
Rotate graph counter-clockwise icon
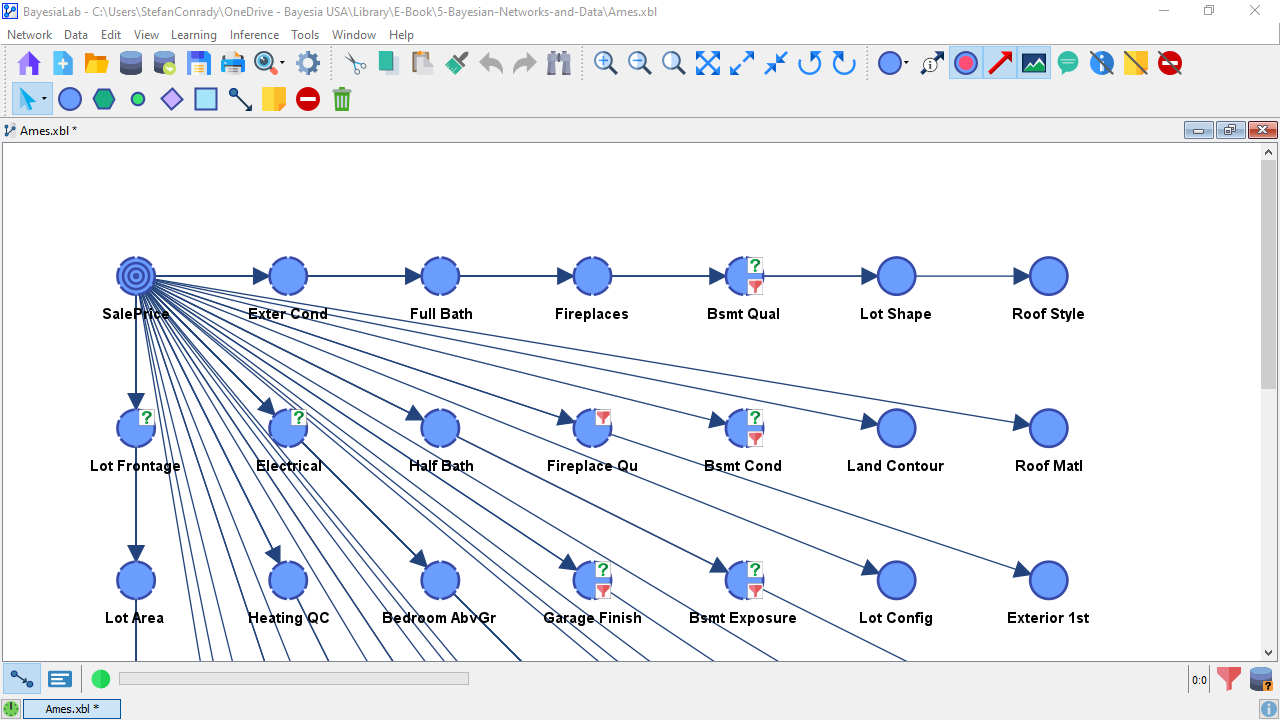click(x=810, y=64)
